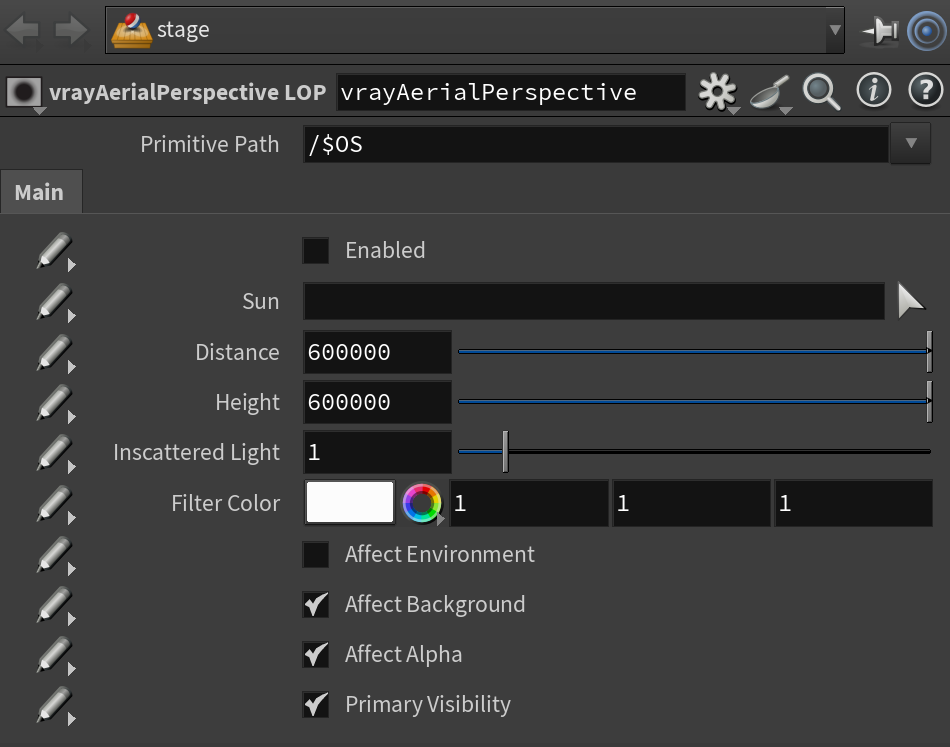The image size is (950, 747).
Task: Uncheck the Affect Alpha checkbox
Action: pyautogui.click(x=316, y=654)
